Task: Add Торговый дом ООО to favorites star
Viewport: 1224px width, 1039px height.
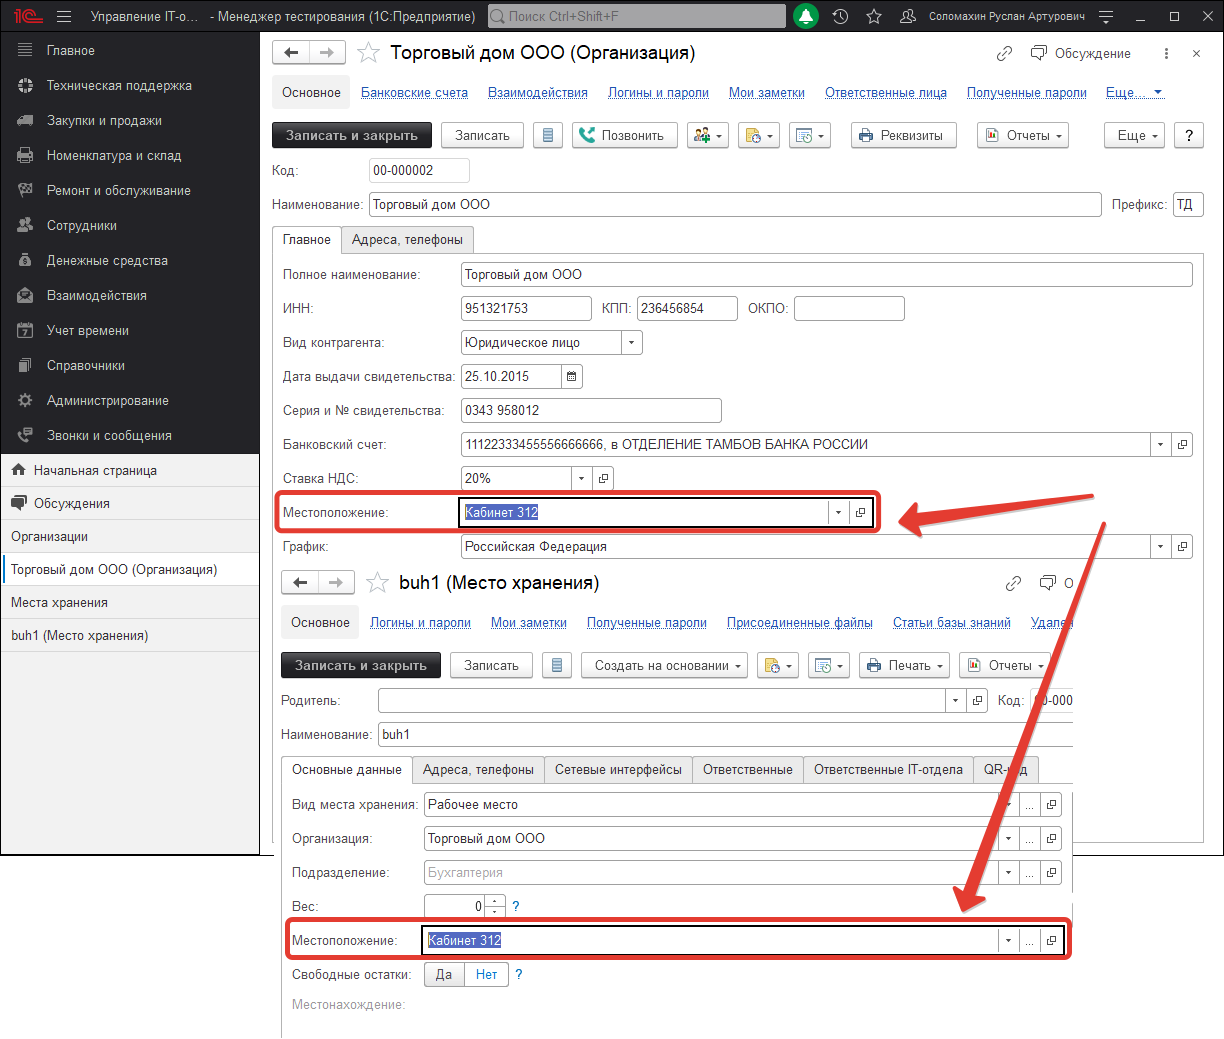Action: [x=369, y=53]
